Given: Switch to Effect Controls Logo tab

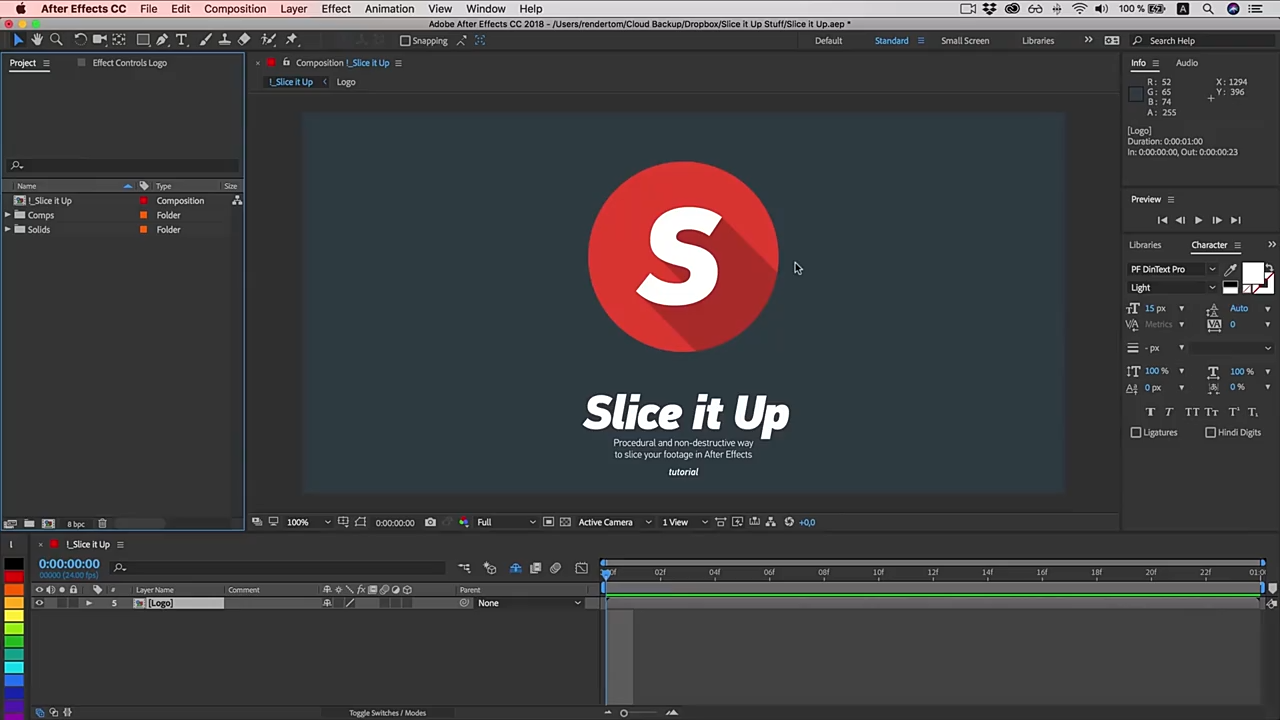Looking at the screenshot, I should pyautogui.click(x=130, y=63).
